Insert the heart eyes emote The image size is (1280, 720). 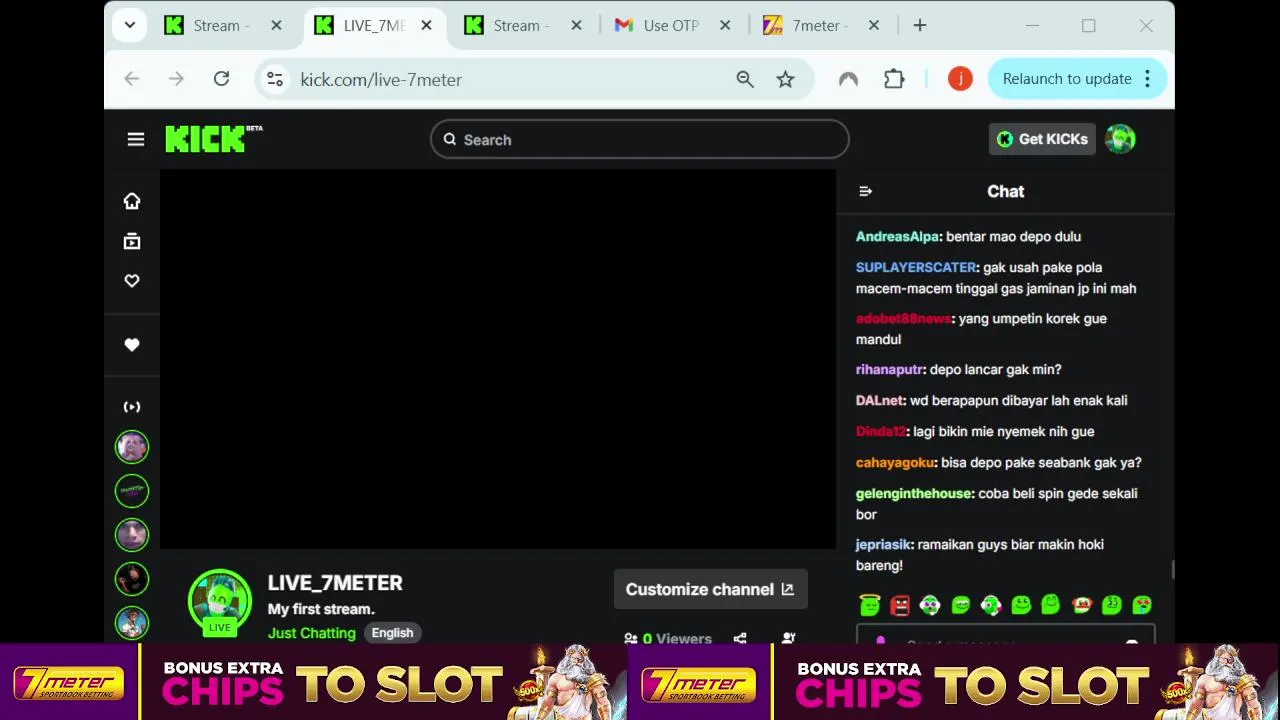tap(1142, 605)
